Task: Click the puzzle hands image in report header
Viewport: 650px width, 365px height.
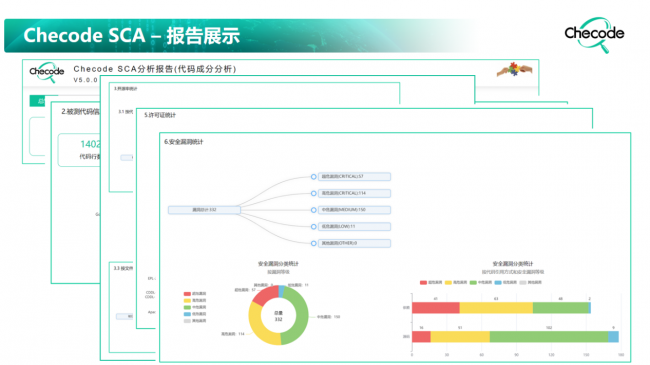Action: click(514, 69)
